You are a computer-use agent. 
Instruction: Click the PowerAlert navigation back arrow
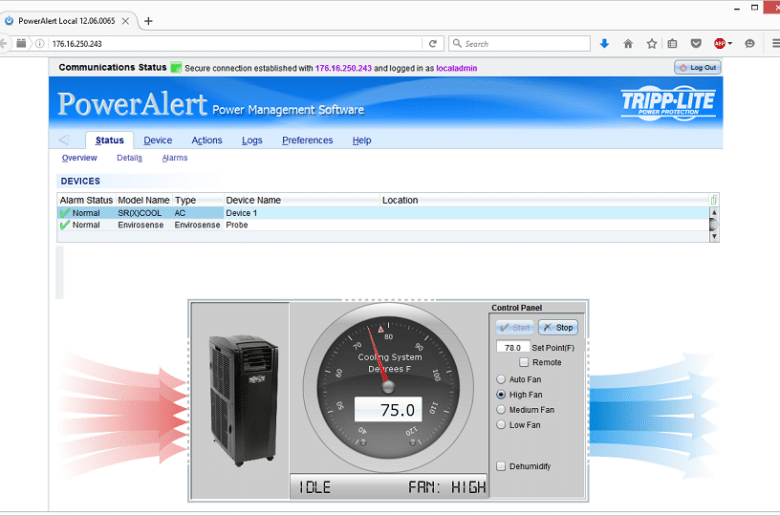coord(64,140)
